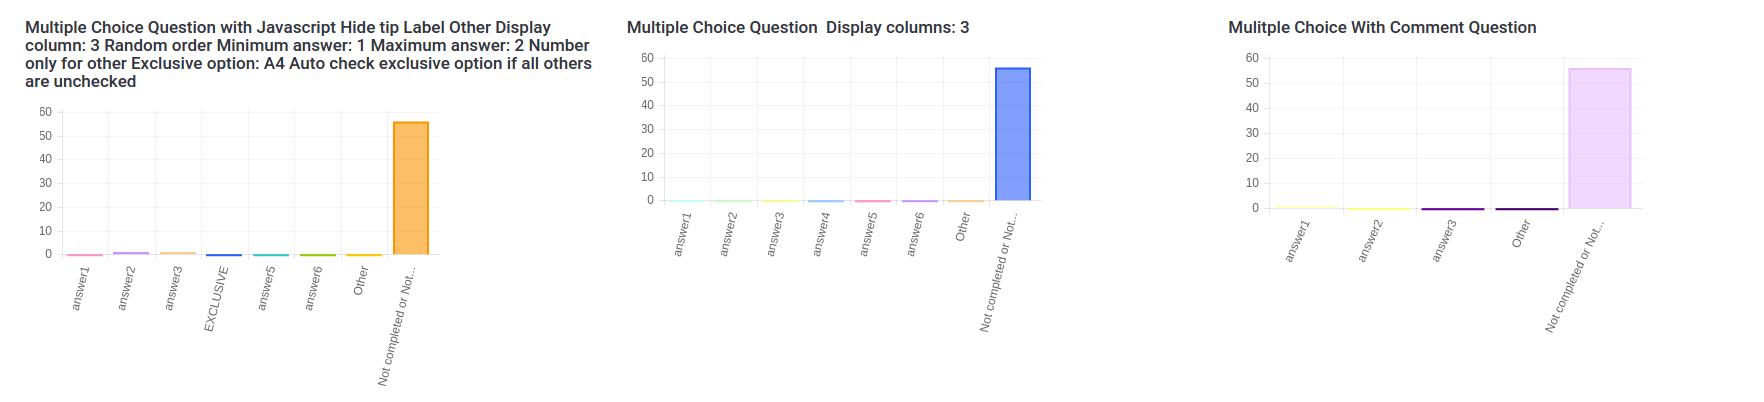Click the answer3 label in the right chart

pos(1443,241)
